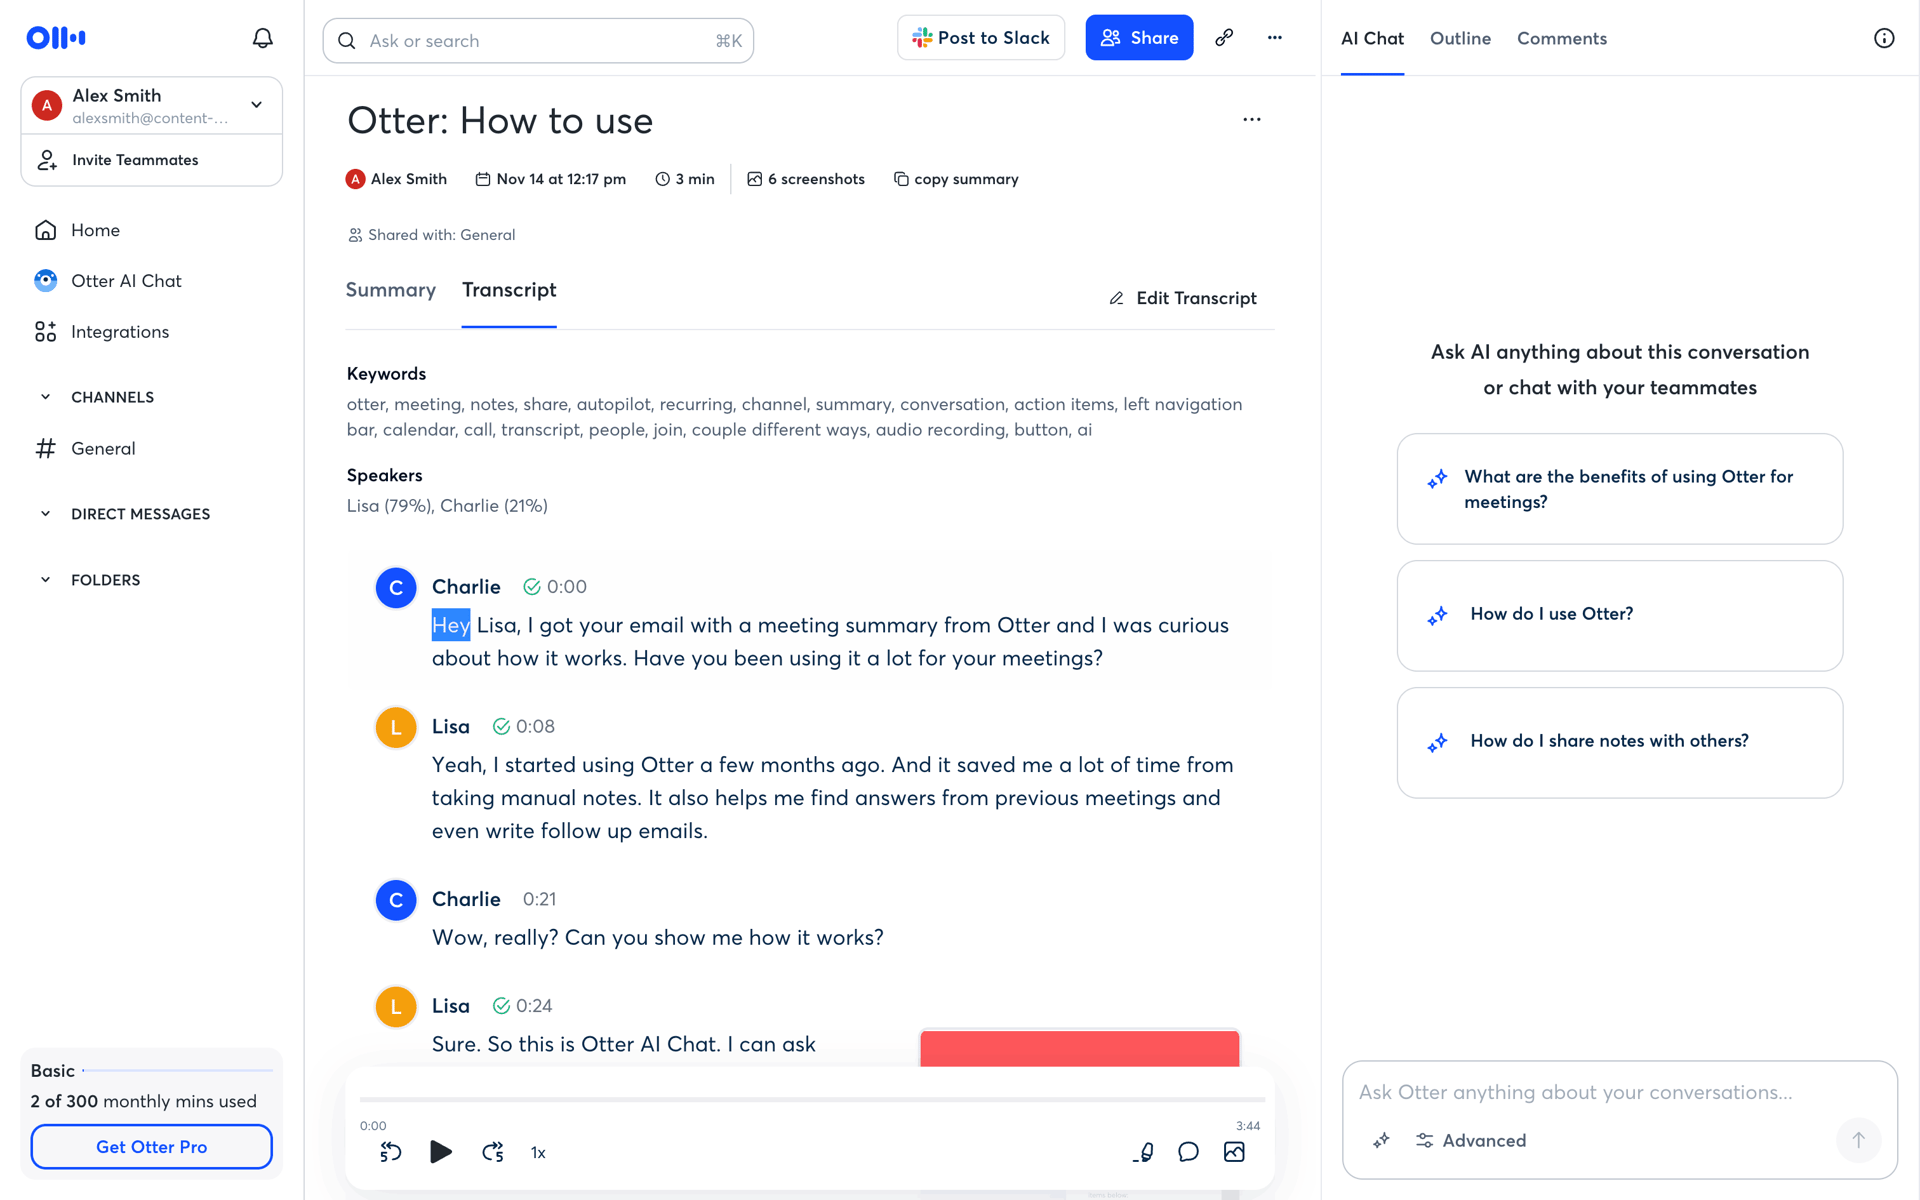
Task: Click the Otter logo
Action: [56, 38]
